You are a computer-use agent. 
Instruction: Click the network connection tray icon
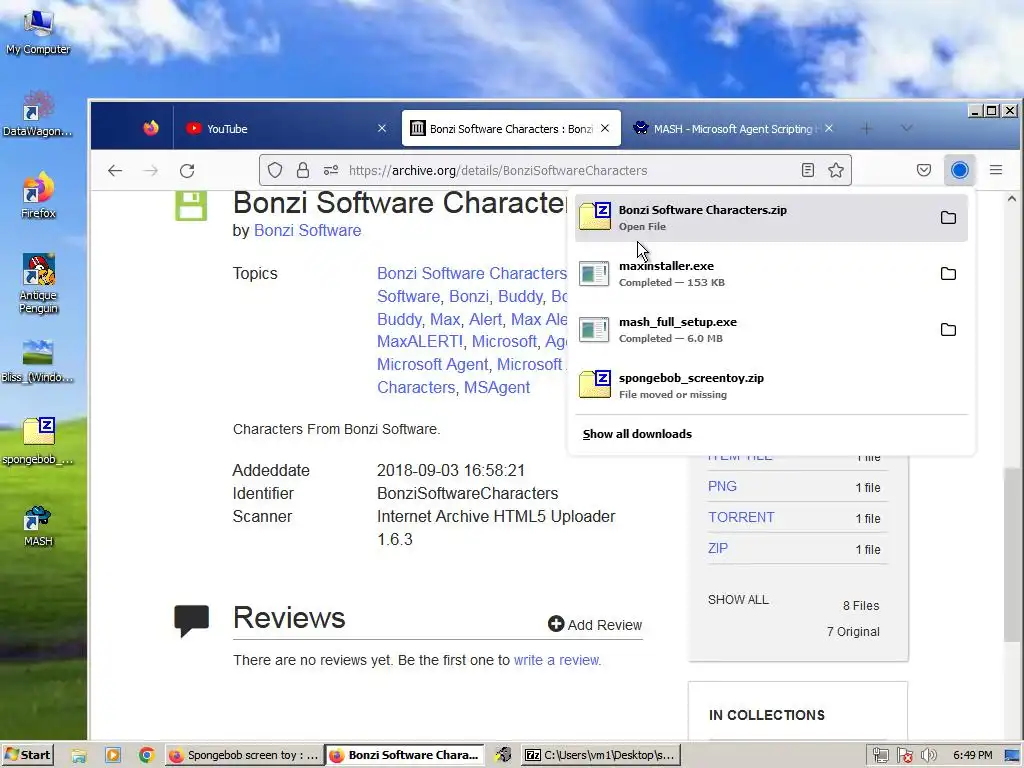[x=880, y=756]
